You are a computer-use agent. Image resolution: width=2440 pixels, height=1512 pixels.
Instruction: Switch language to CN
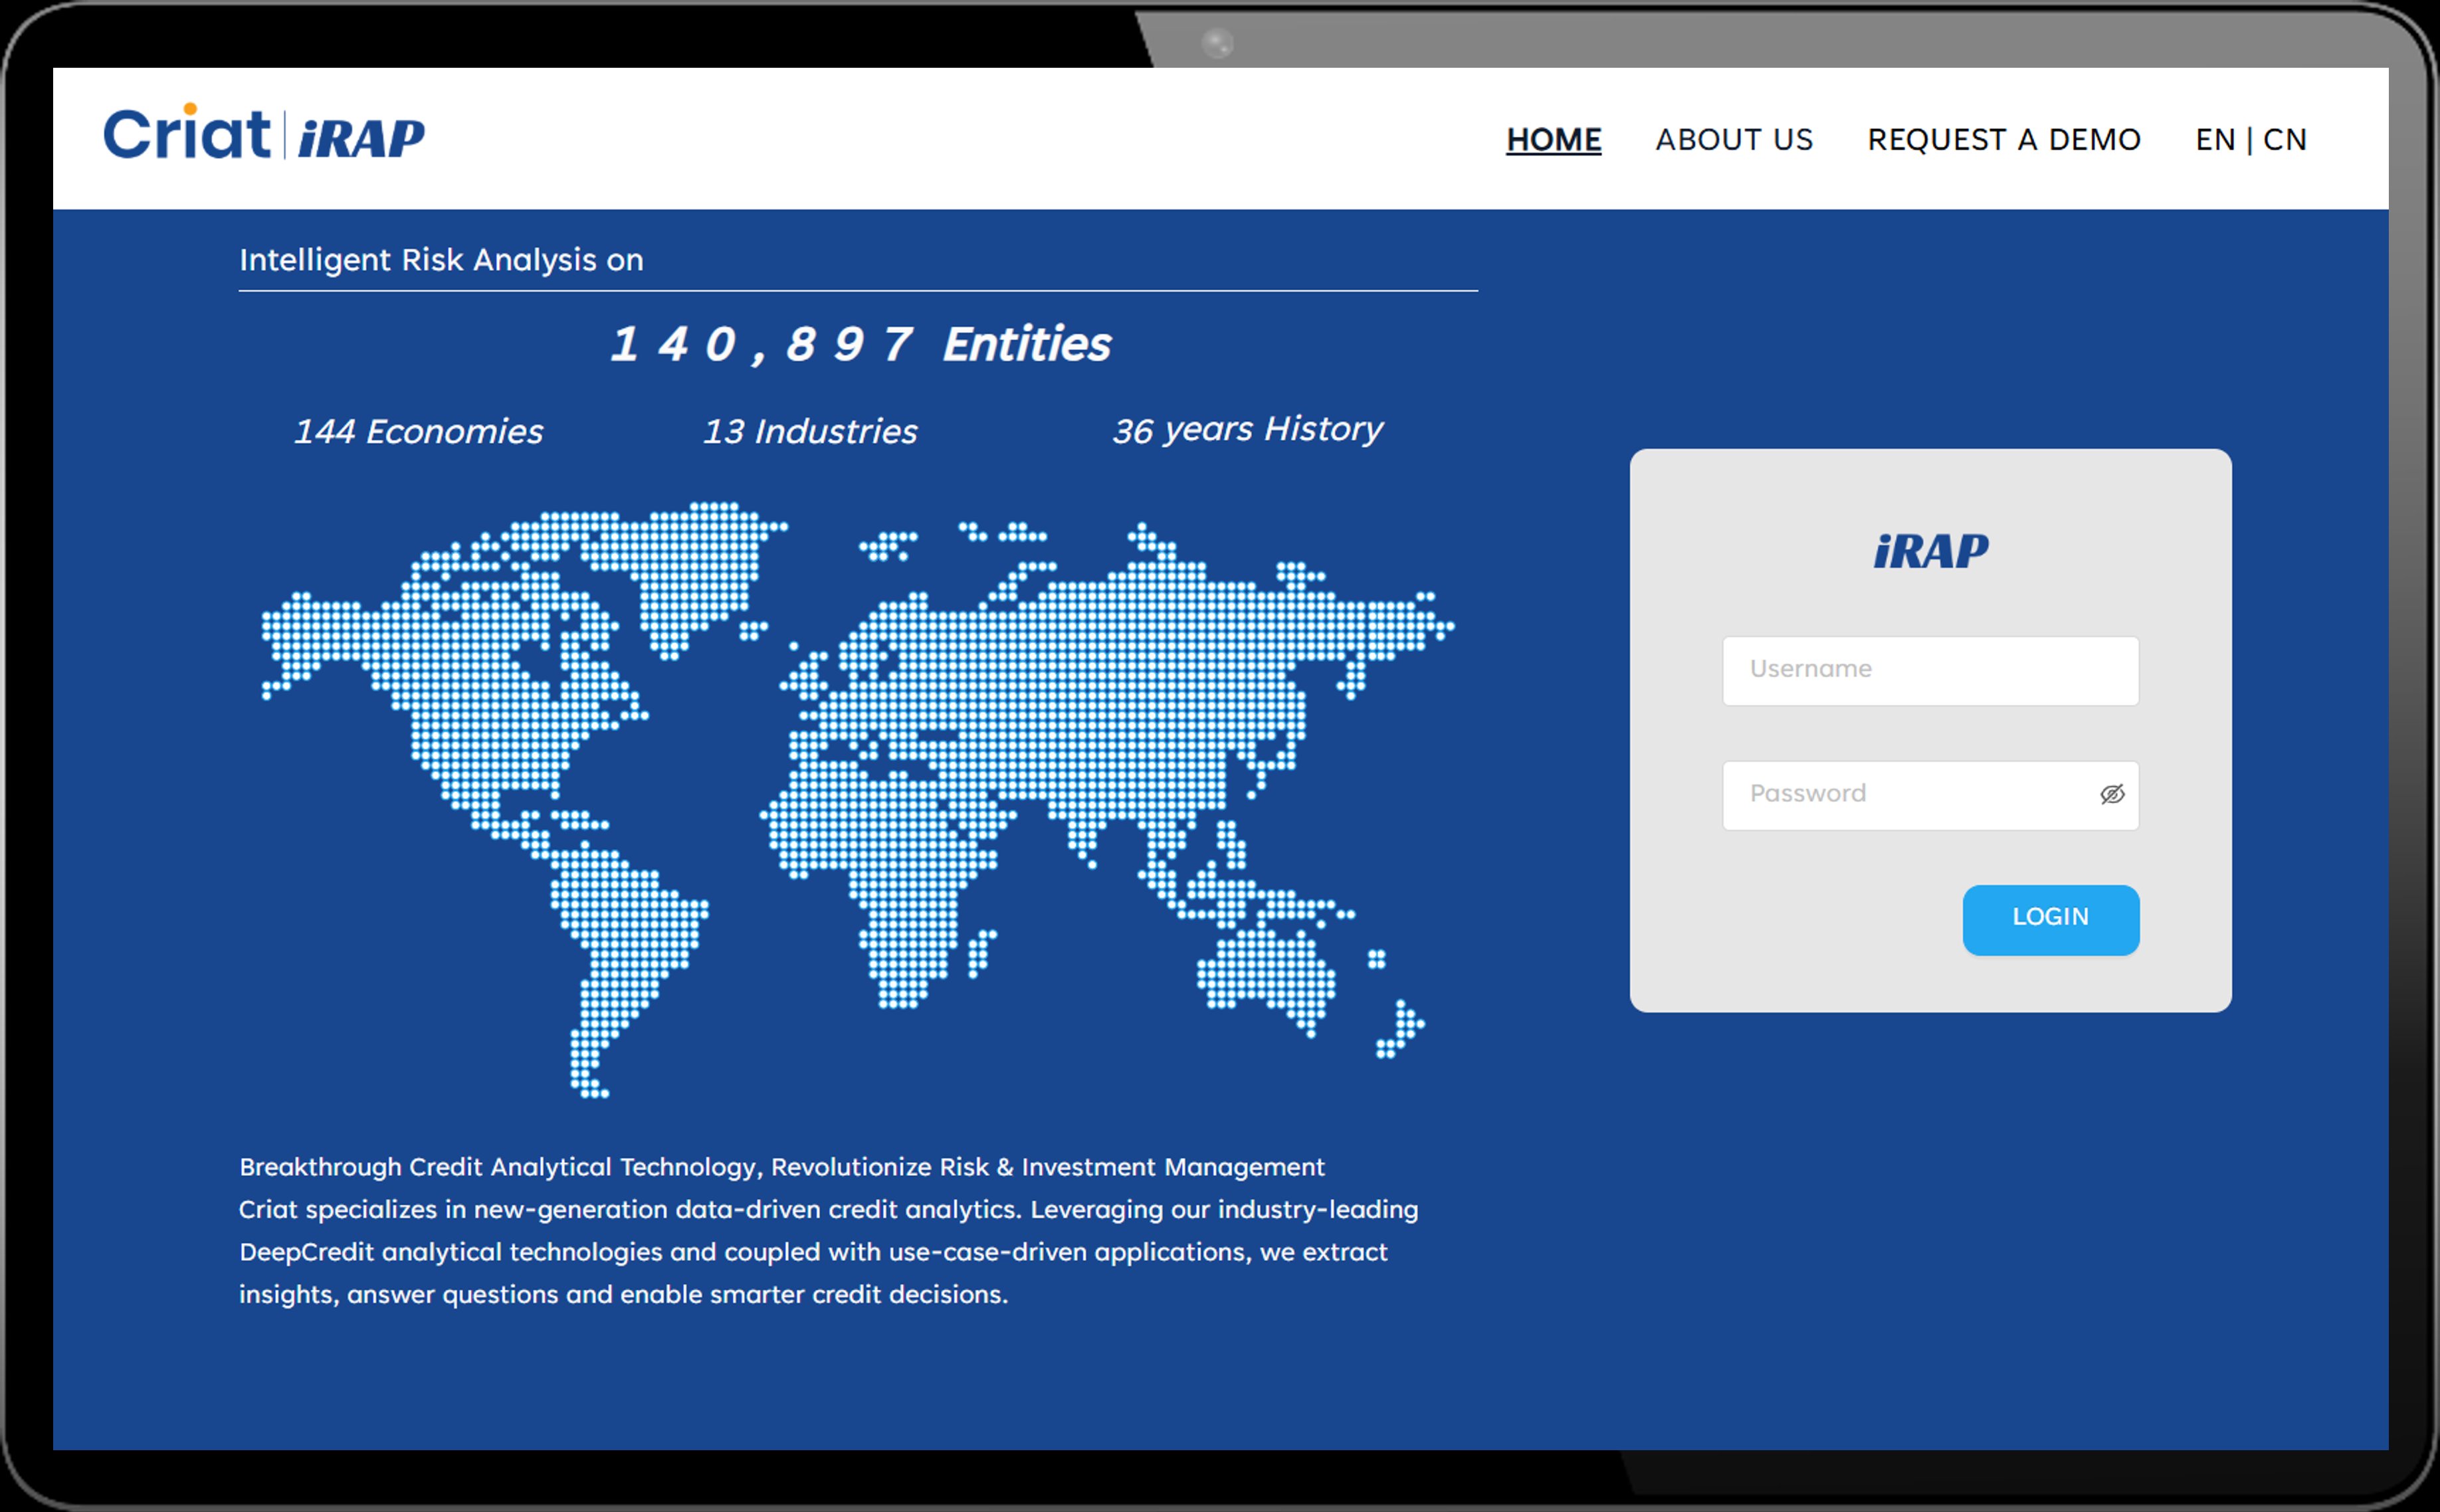click(2285, 139)
